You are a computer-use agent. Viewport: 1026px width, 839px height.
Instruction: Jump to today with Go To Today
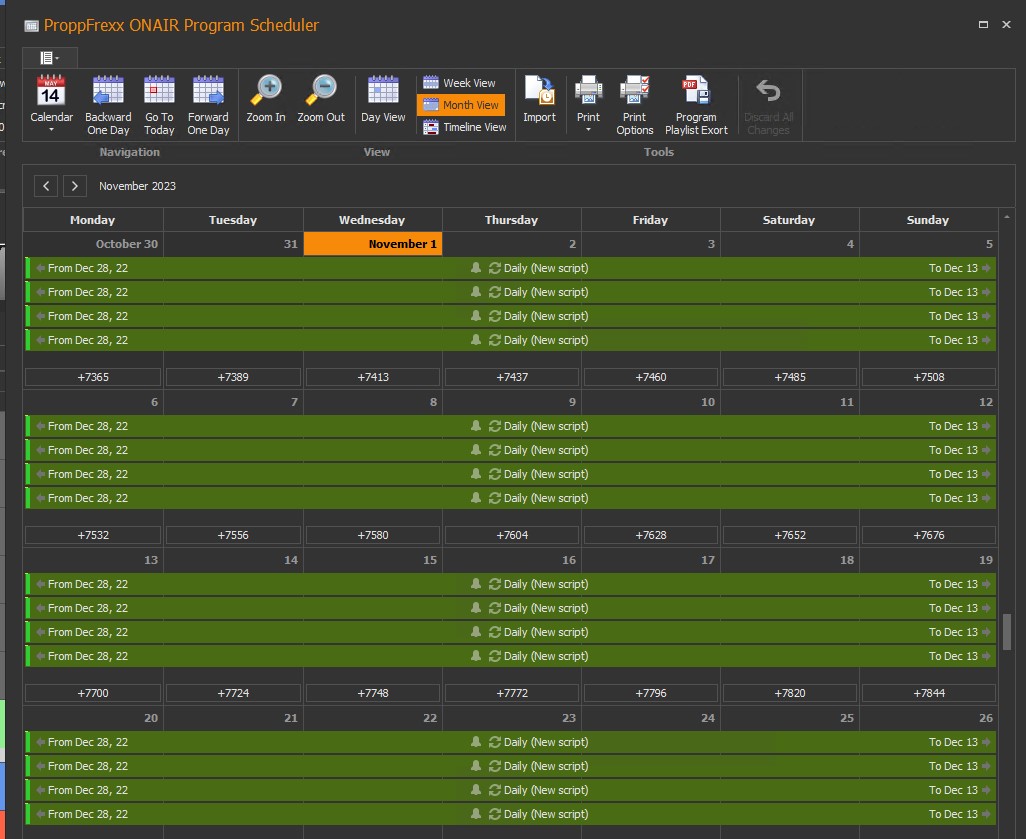[159, 92]
